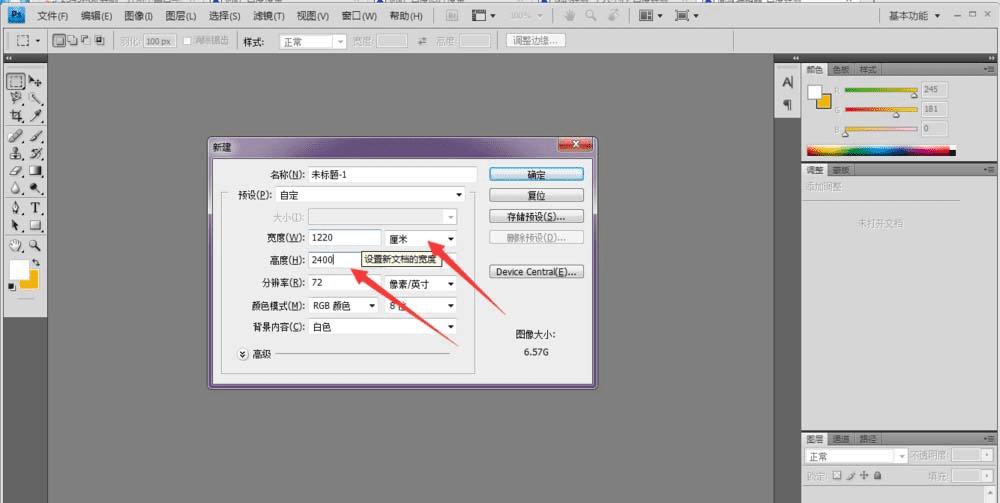The image size is (1000, 503).
Task: Open the Character panel icon
Action: pyautogui.click(x=788, y=83)
